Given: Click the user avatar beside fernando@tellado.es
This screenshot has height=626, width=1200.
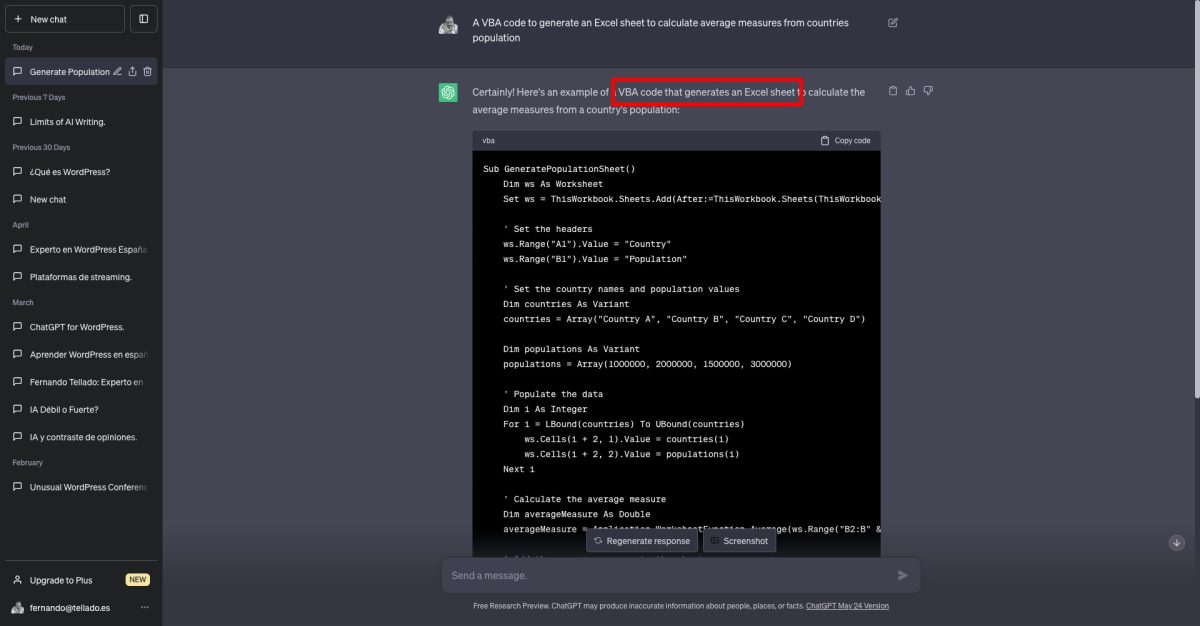Looking at the screenshot, I should [17, 607].
